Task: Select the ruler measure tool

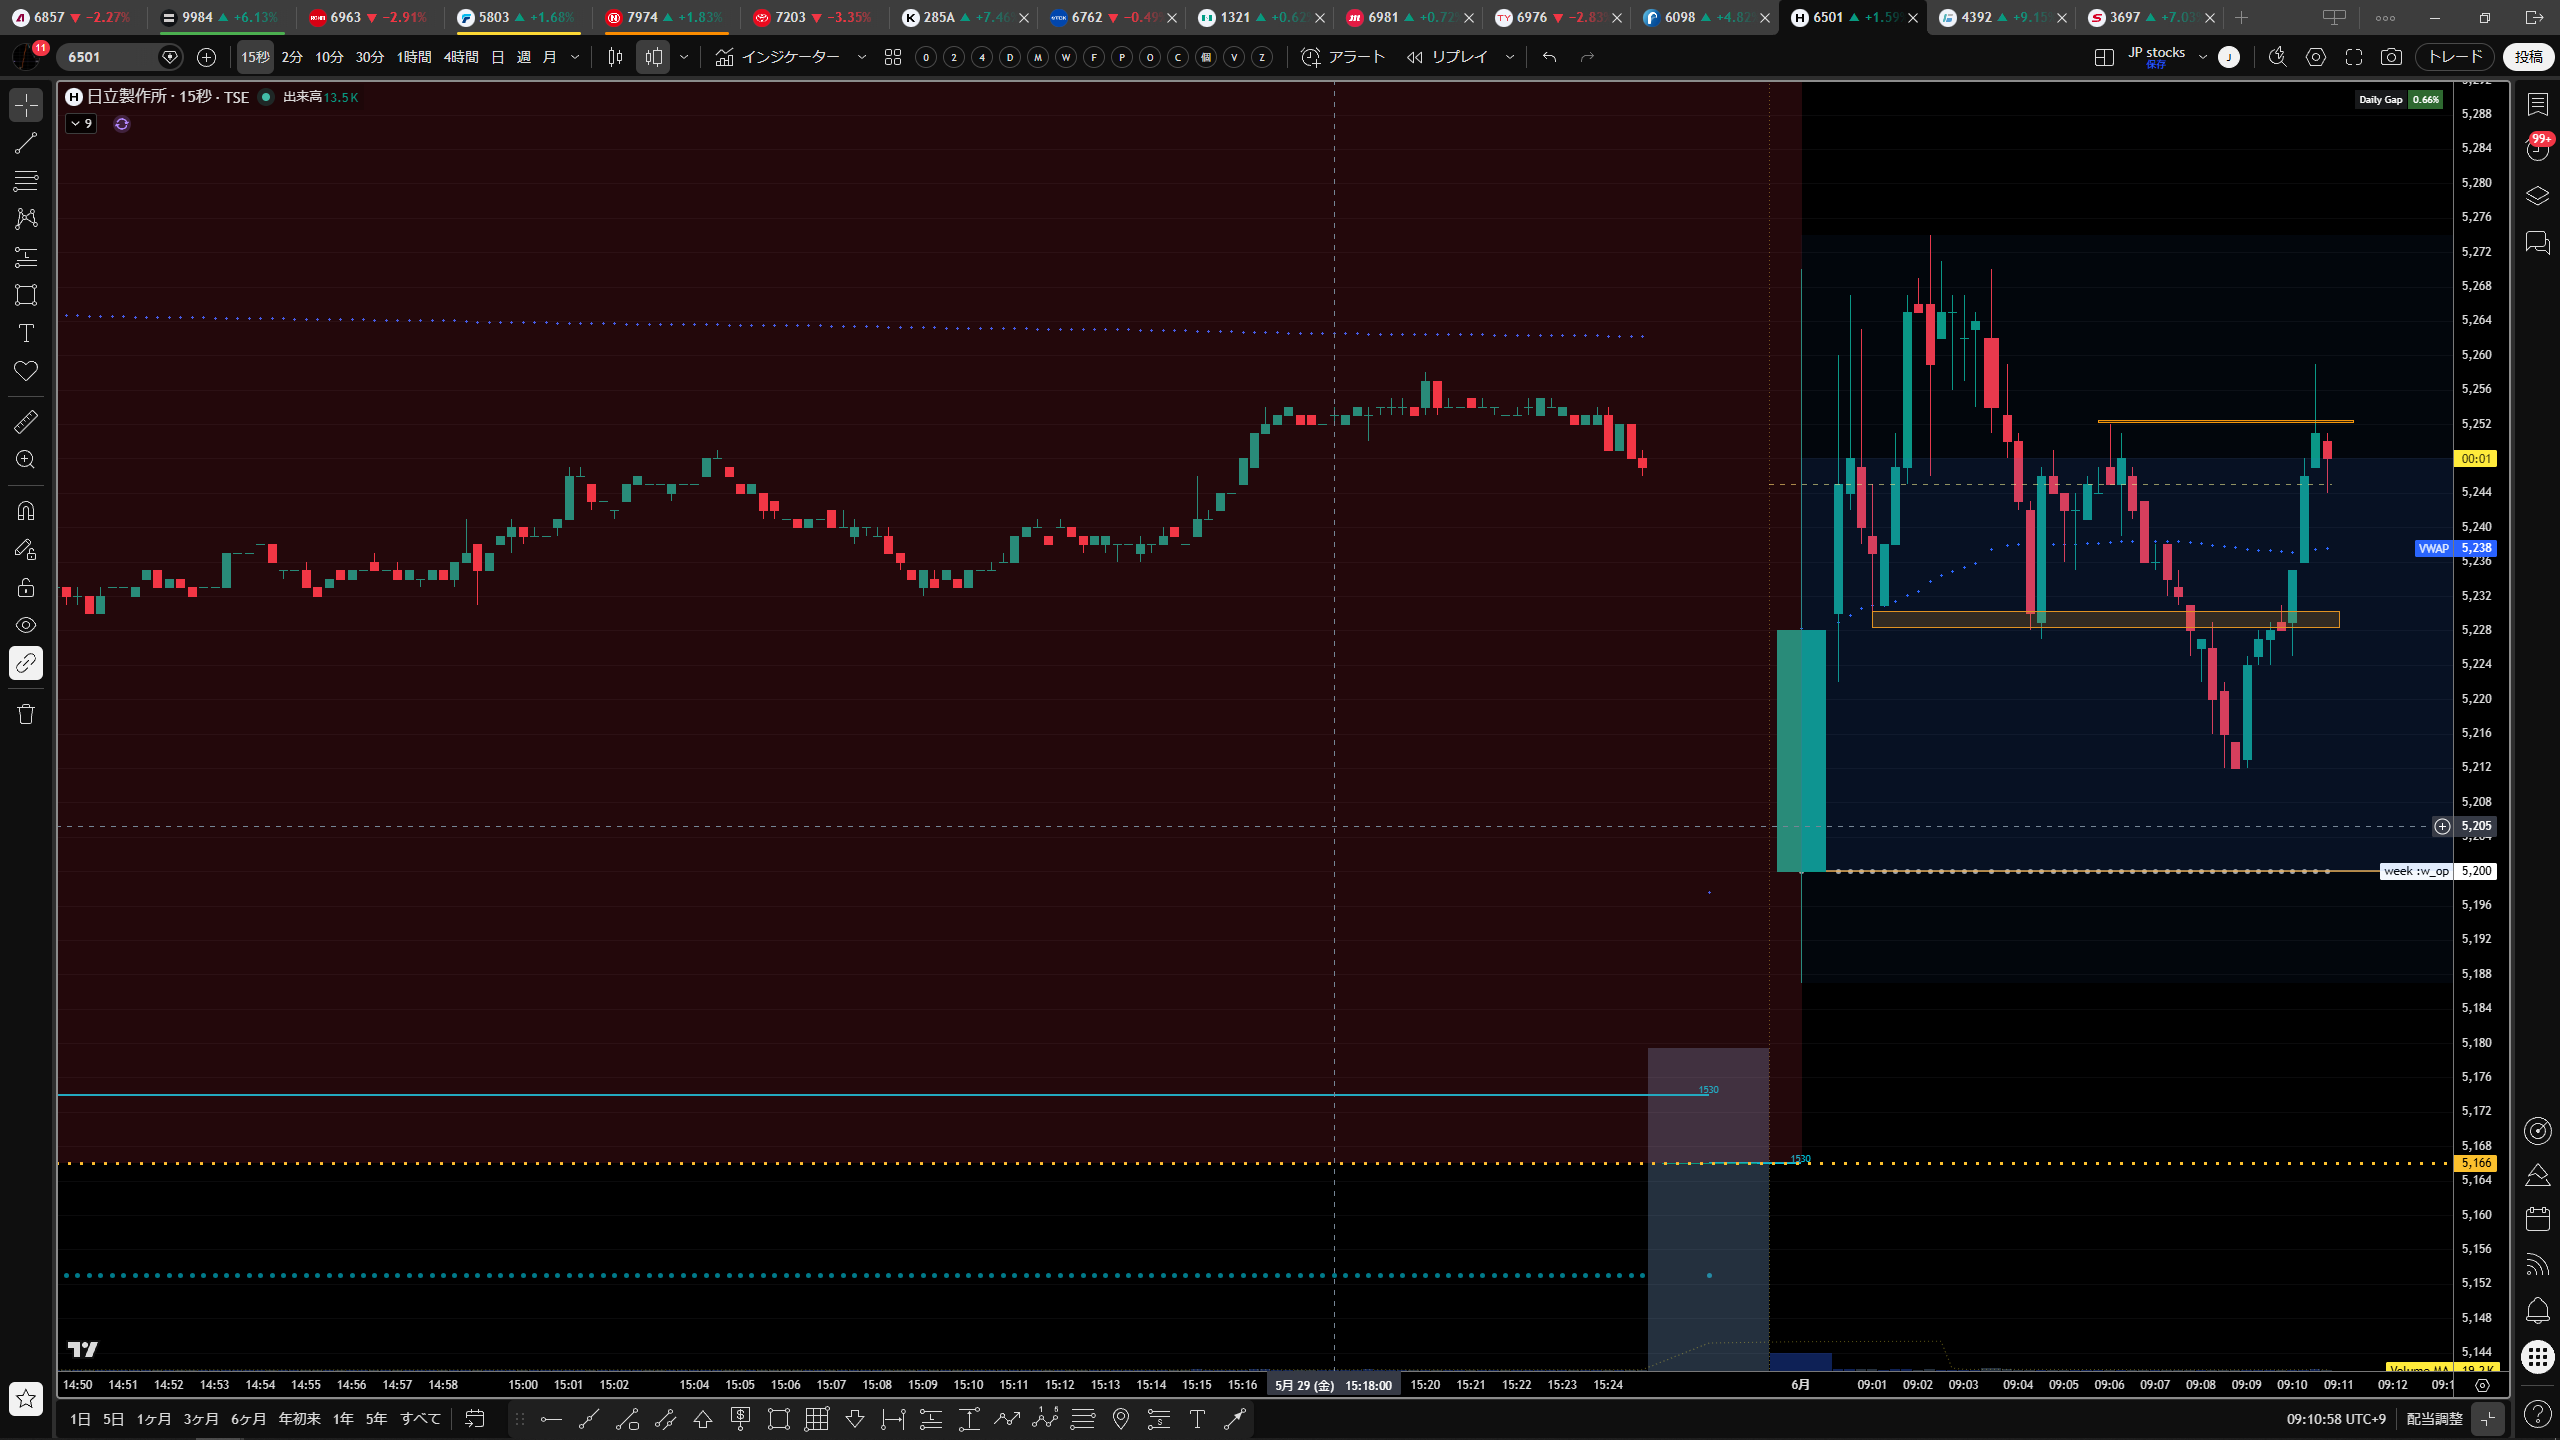Action: (x=26, y=422)
